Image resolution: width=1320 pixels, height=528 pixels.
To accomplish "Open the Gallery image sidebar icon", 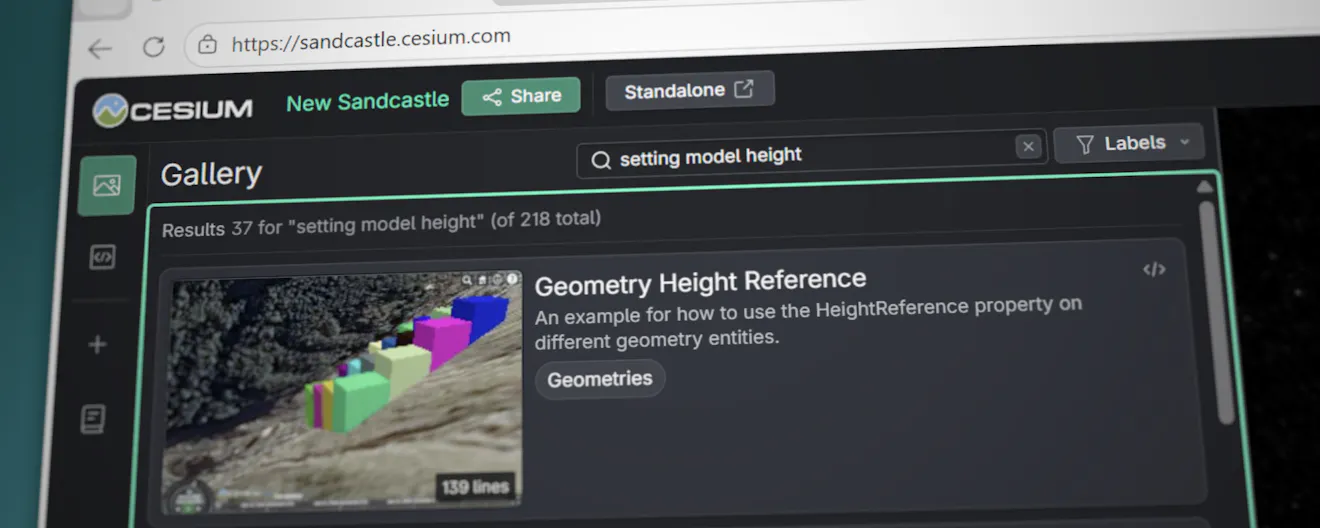I will pyautogui.click(x=106, y=185).
